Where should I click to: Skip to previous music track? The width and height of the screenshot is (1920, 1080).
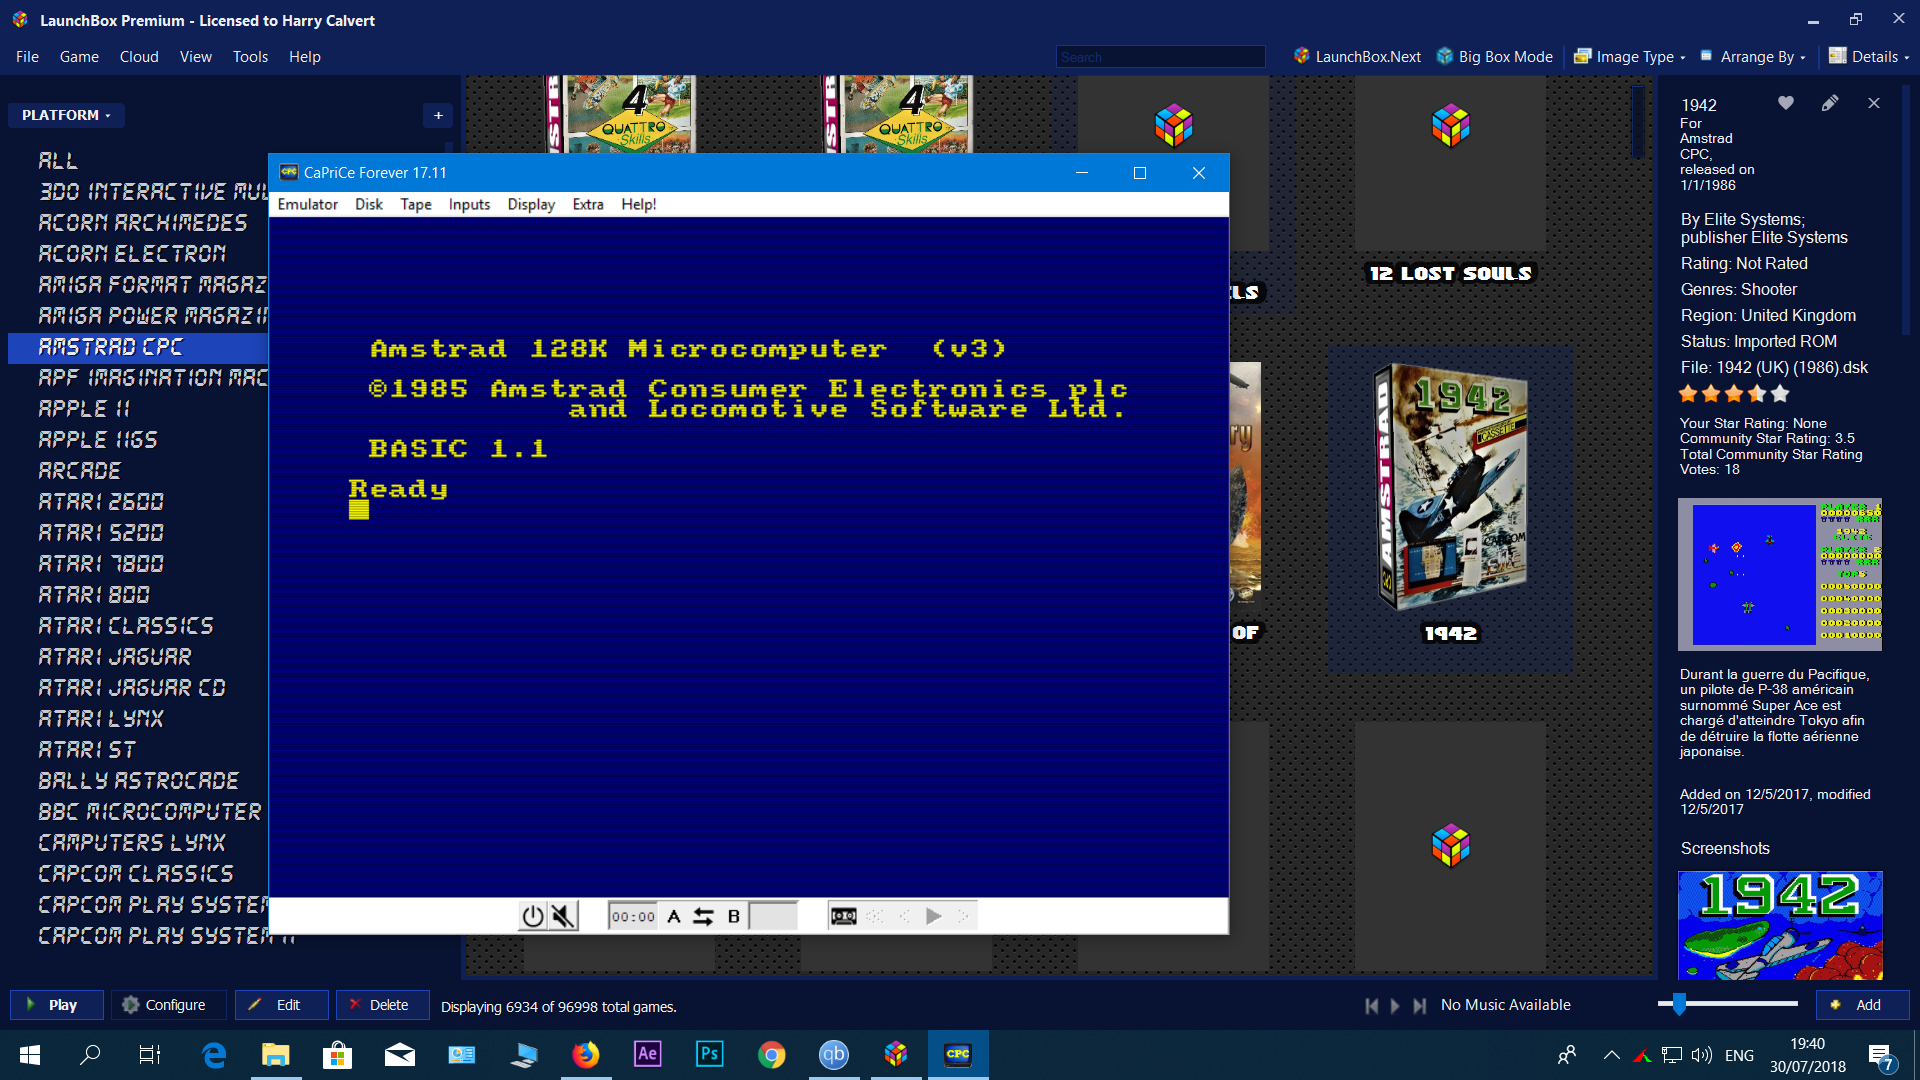pos(1372,1006)
